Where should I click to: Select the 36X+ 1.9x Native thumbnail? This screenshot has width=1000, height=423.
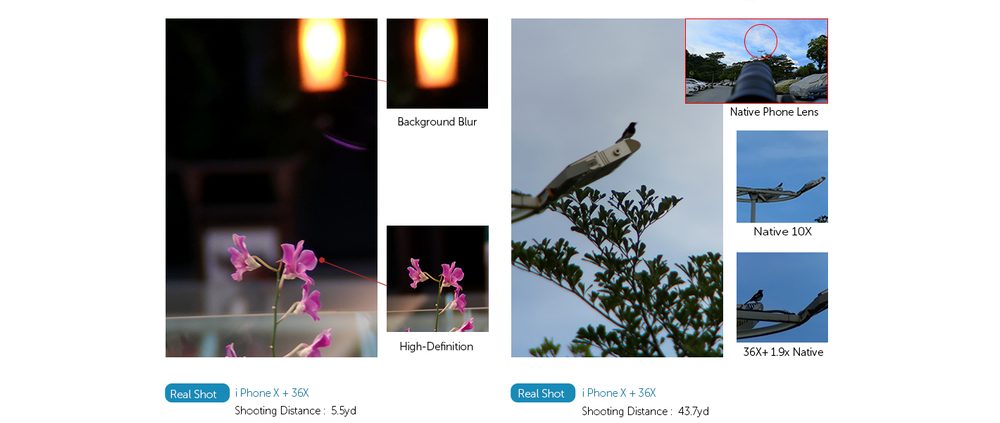782,297
